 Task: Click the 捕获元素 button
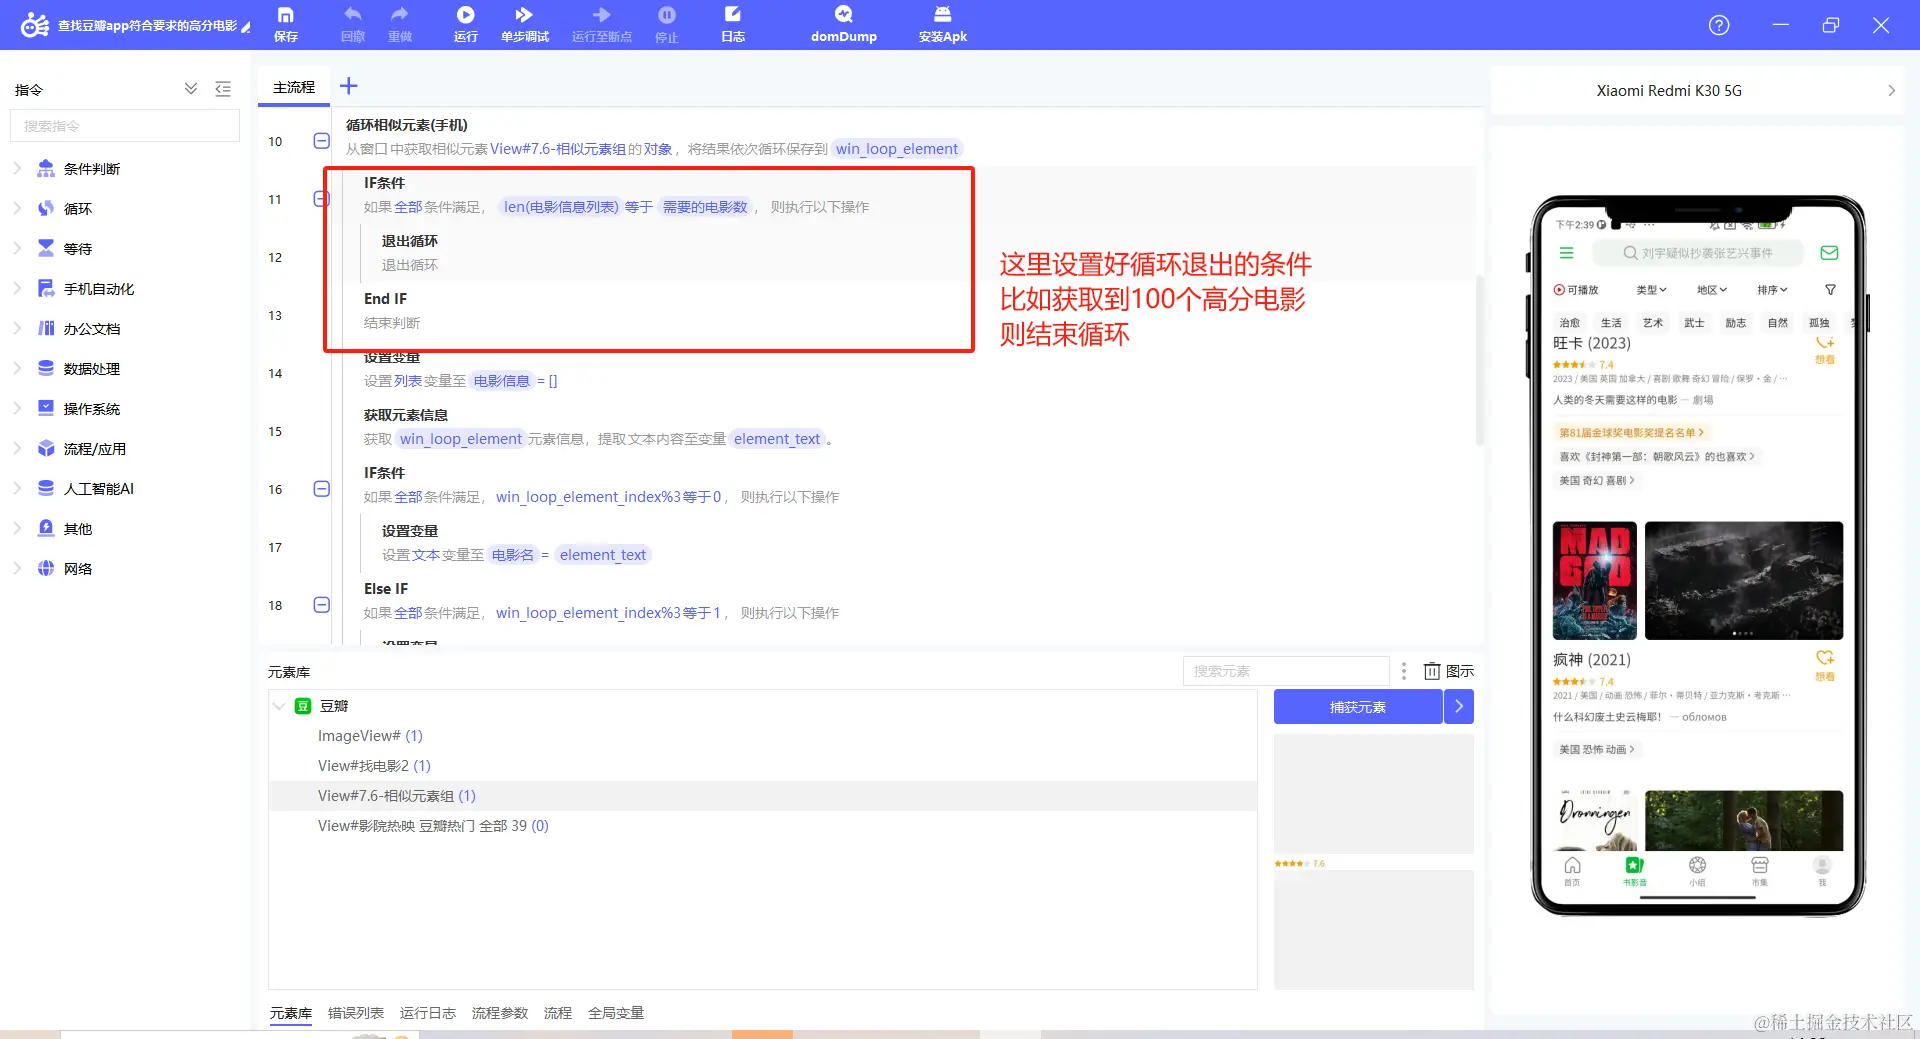1358,707
